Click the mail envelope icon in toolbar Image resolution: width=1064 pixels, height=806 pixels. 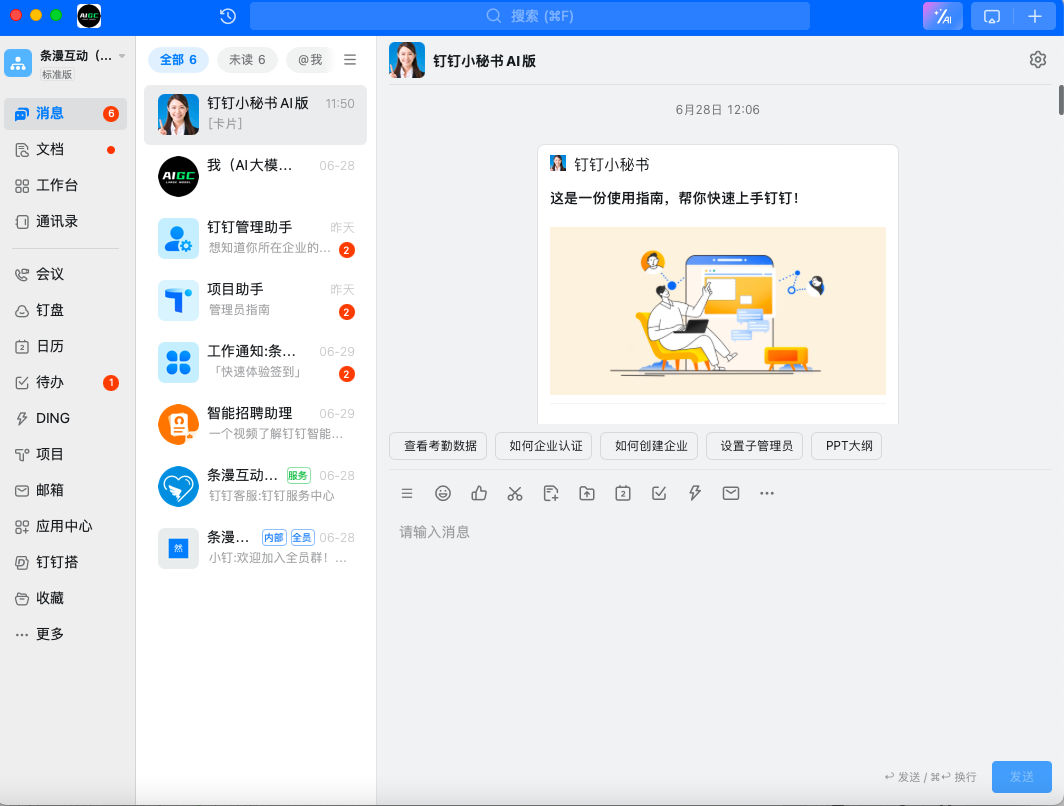pos(731,493)
